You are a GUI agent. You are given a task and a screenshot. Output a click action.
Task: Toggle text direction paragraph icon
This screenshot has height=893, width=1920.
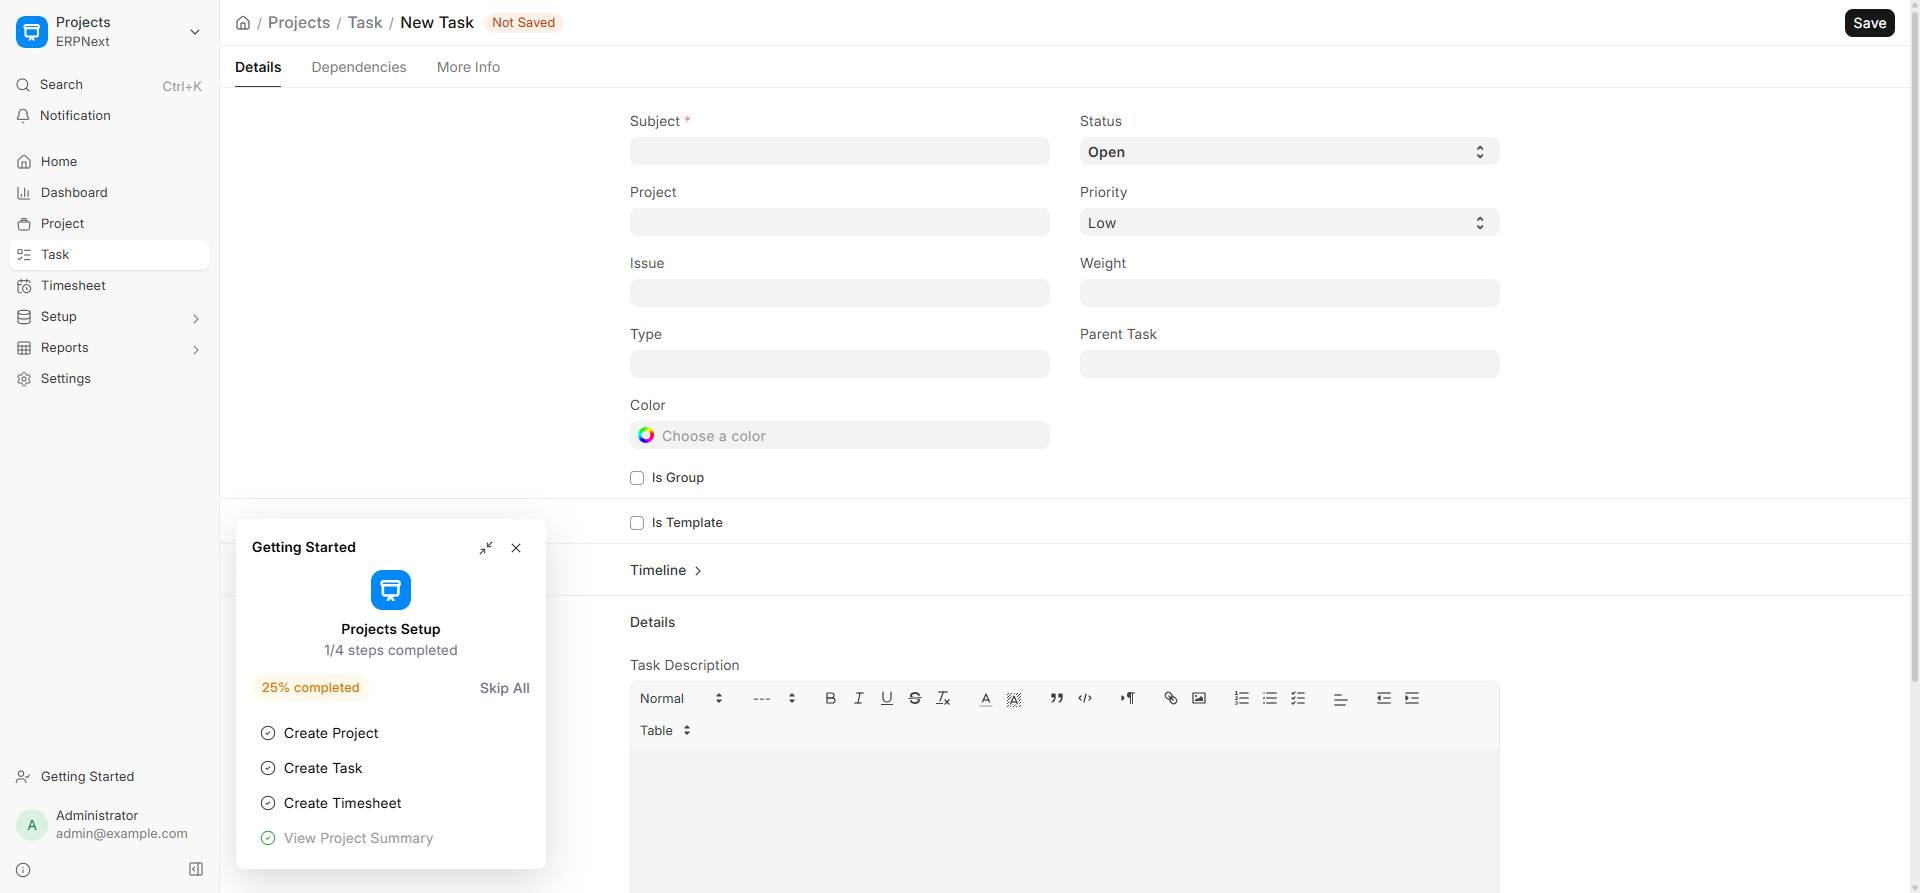[1127, 698]
